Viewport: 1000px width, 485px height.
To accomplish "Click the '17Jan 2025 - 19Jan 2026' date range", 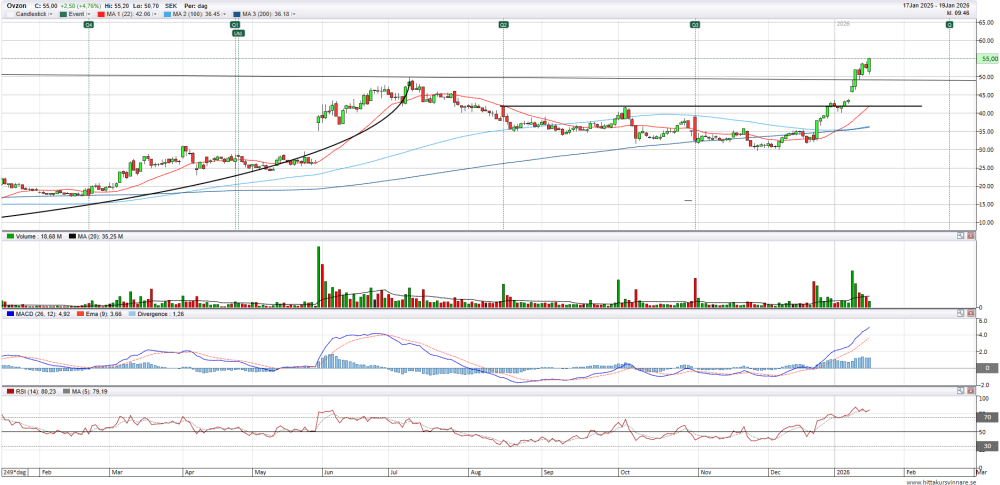I will [936, 5].
